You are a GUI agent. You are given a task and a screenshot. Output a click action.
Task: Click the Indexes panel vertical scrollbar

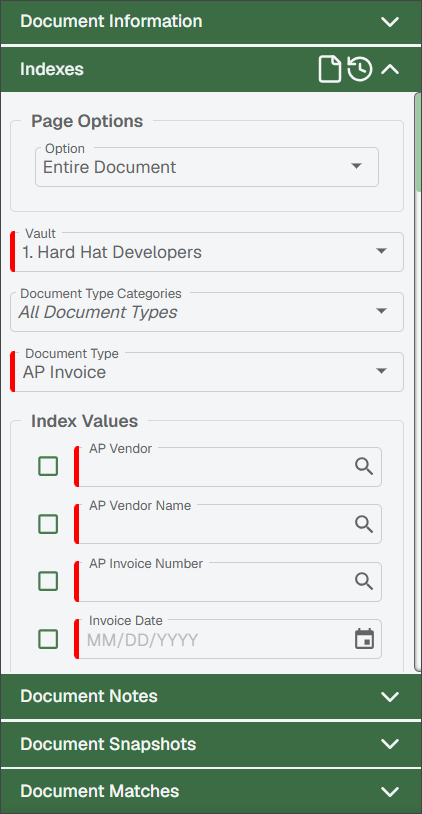[x=418, y=382]
